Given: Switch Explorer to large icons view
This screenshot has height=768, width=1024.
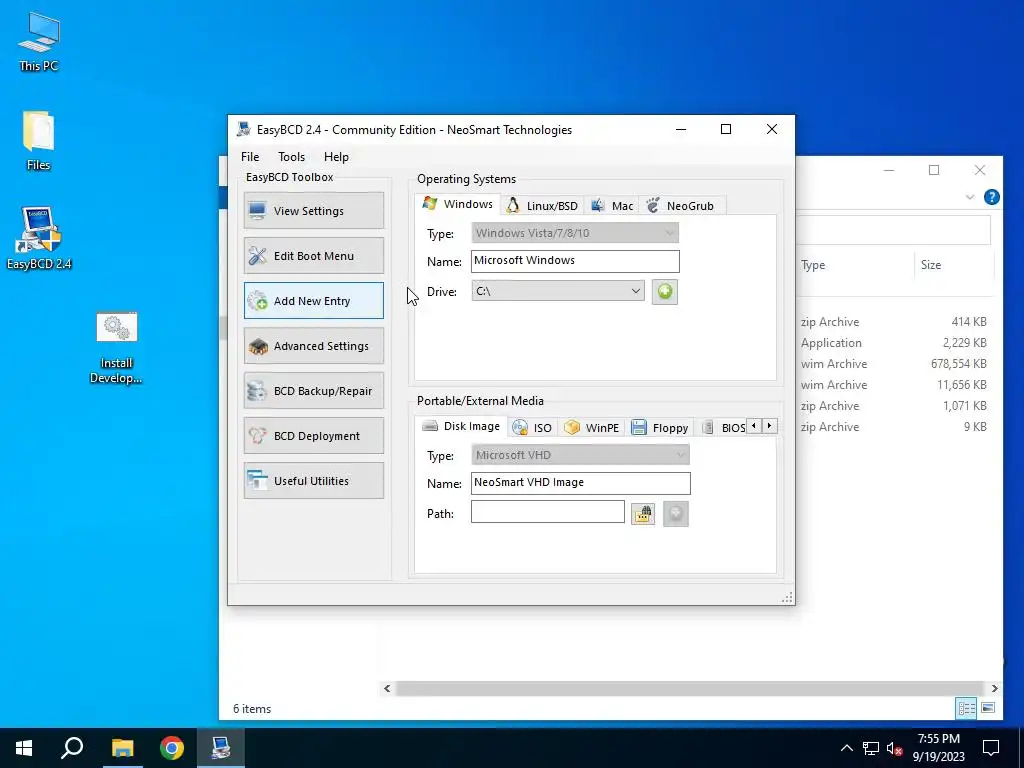Looking at the screenshot, I should (x=988, y=708).
